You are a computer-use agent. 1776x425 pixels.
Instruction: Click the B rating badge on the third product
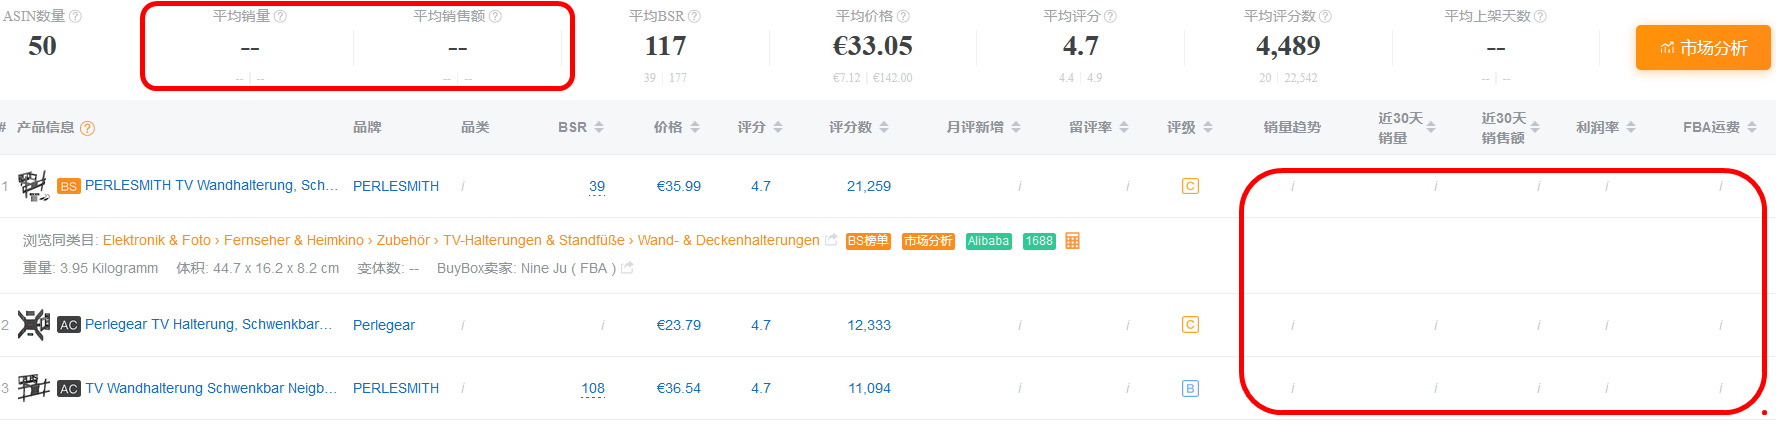click(1190, 388)
